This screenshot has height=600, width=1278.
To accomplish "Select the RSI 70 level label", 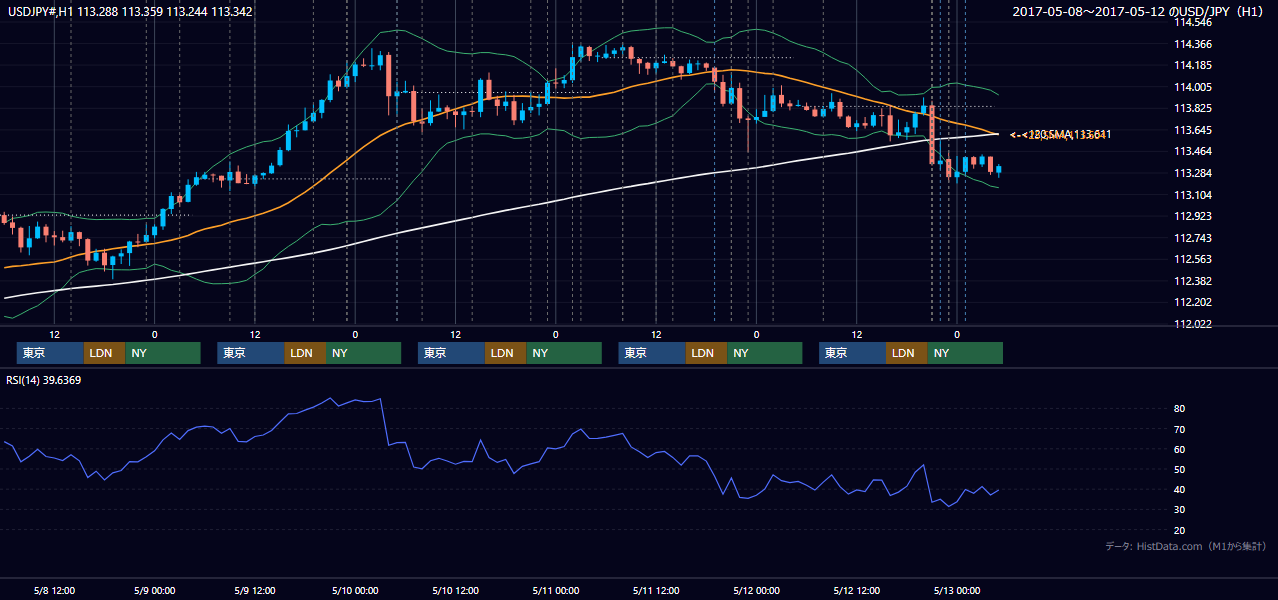I will [x=1180, y=429].
